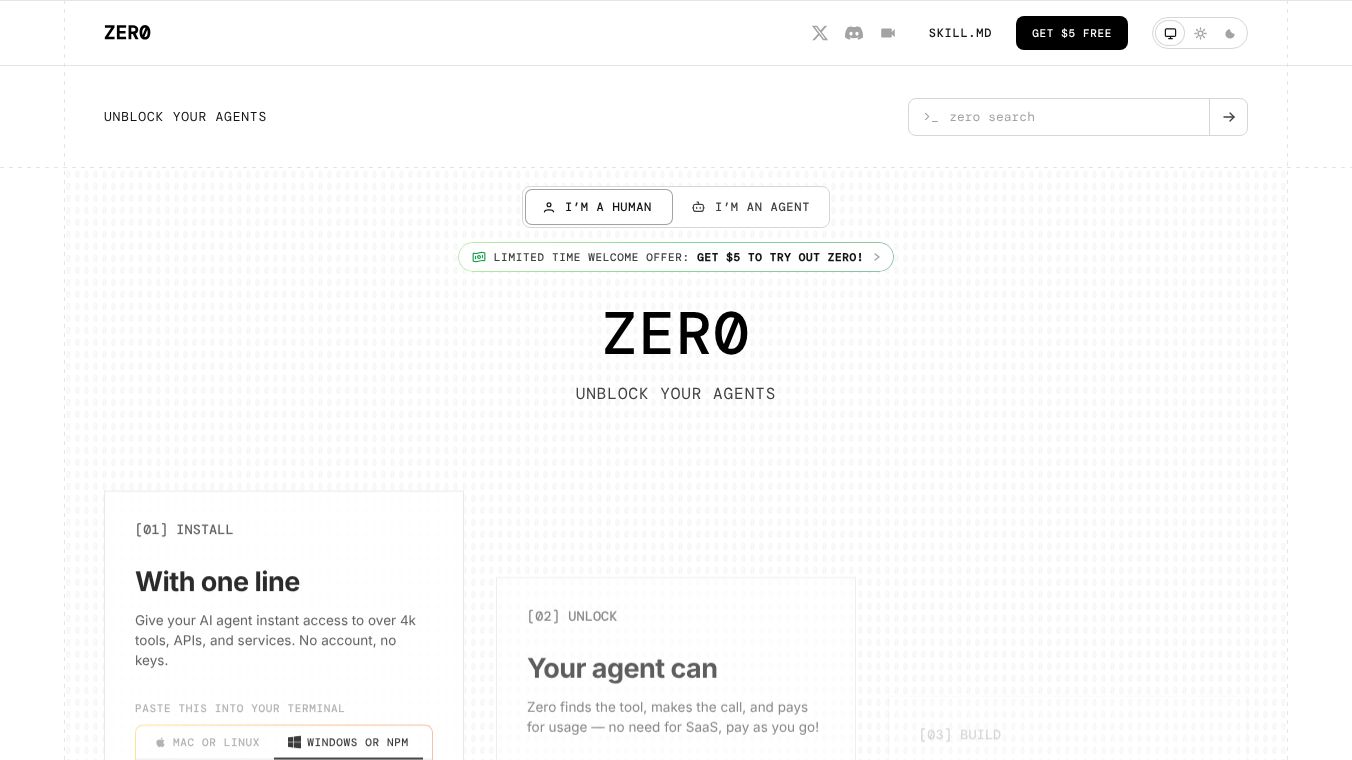Viewport: 1352px width, 760px height.
Task: Click PASTE THIS INTO YOUR TERMINAL label
Action: pos(240,708)
